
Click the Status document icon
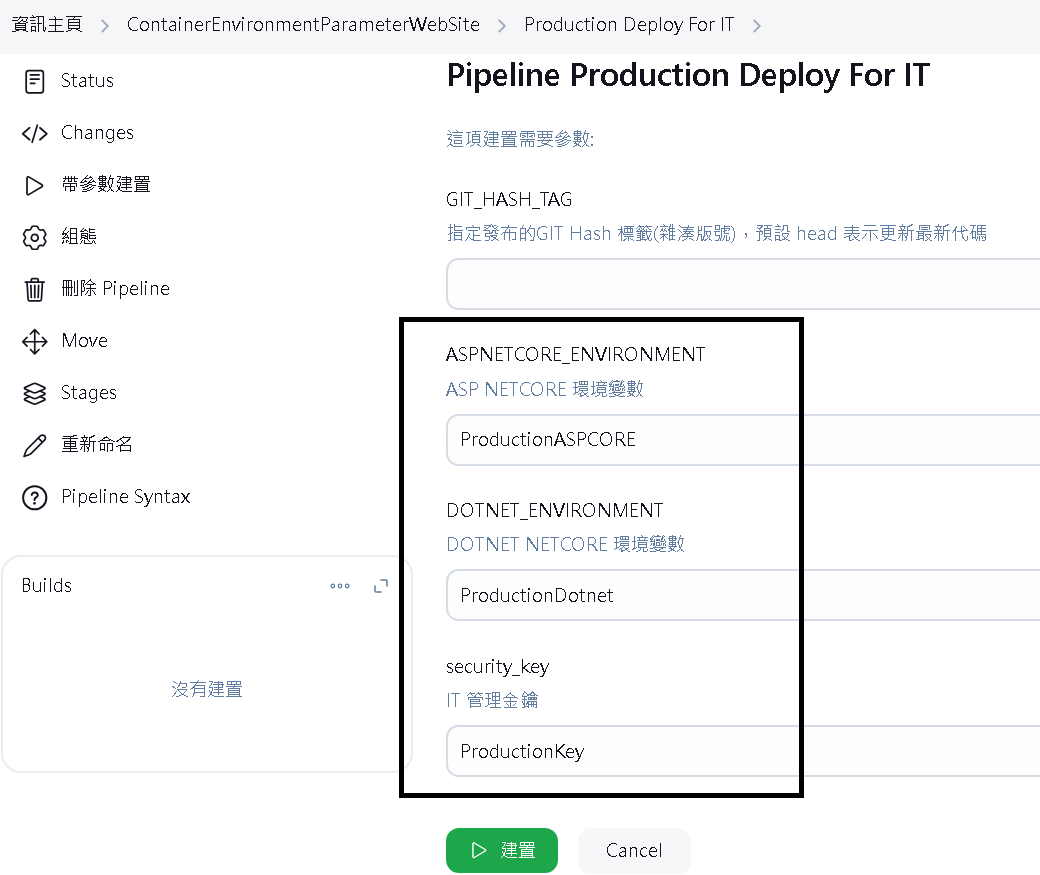[x=34, y=82]
